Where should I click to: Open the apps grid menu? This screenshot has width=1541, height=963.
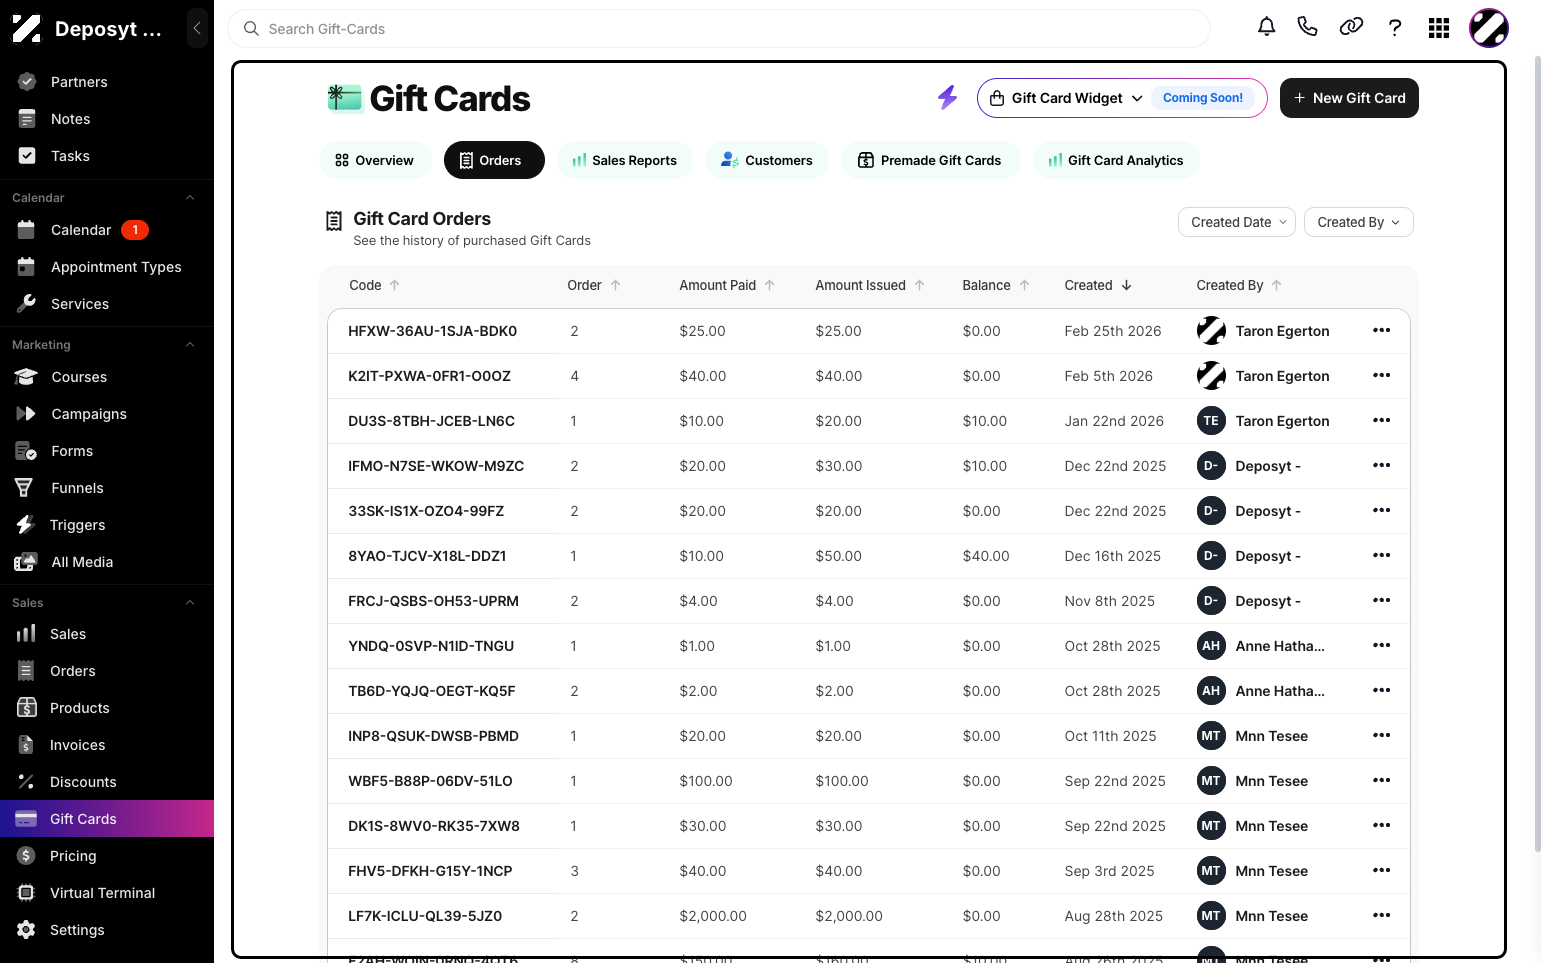pos(1439,28)
